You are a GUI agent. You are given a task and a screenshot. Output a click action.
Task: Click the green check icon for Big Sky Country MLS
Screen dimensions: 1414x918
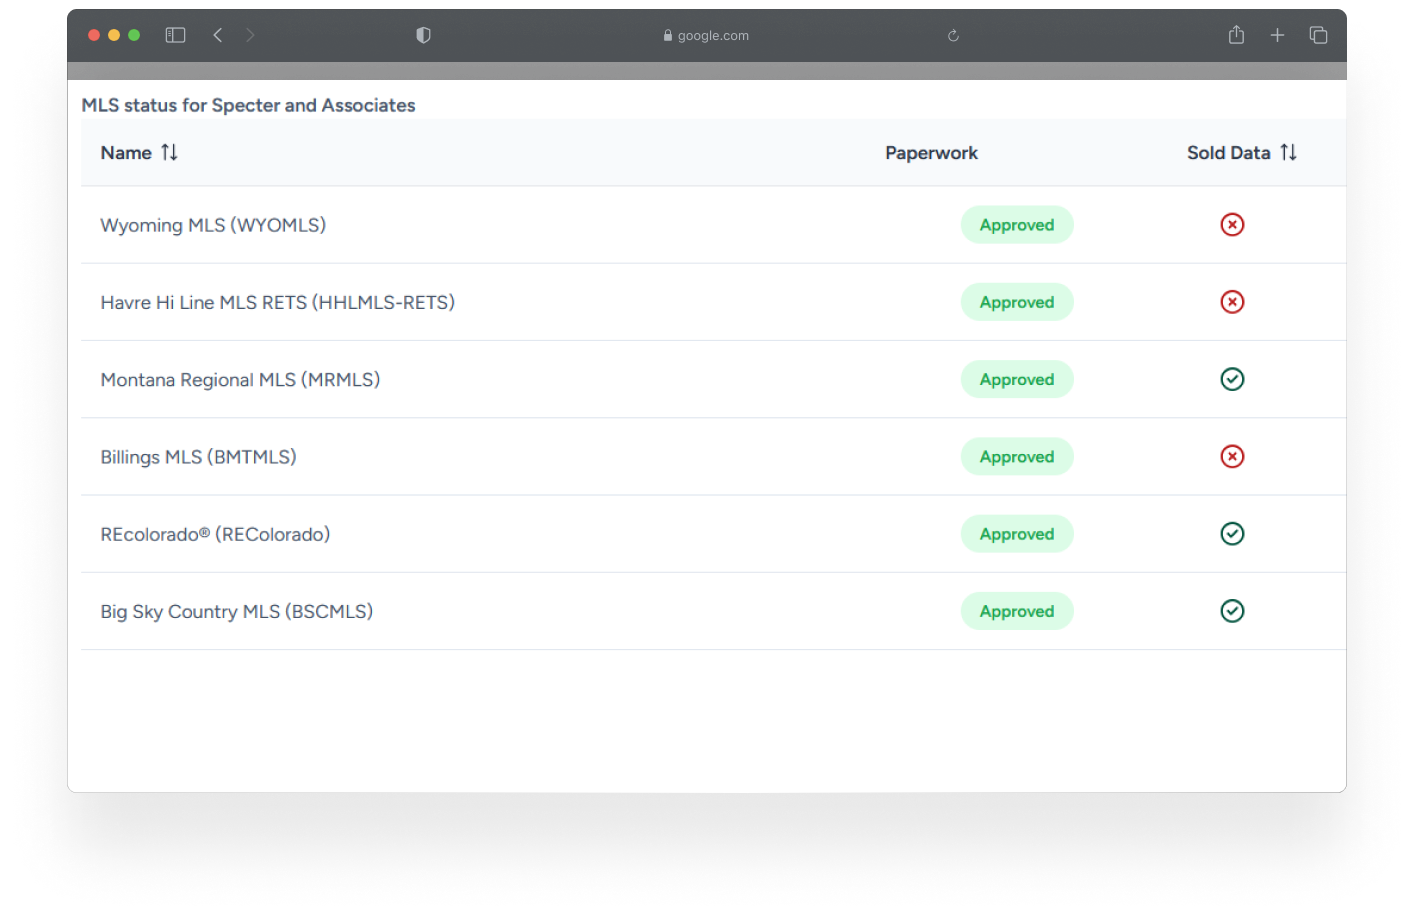pyautogui.click(x=1232, y=611)
